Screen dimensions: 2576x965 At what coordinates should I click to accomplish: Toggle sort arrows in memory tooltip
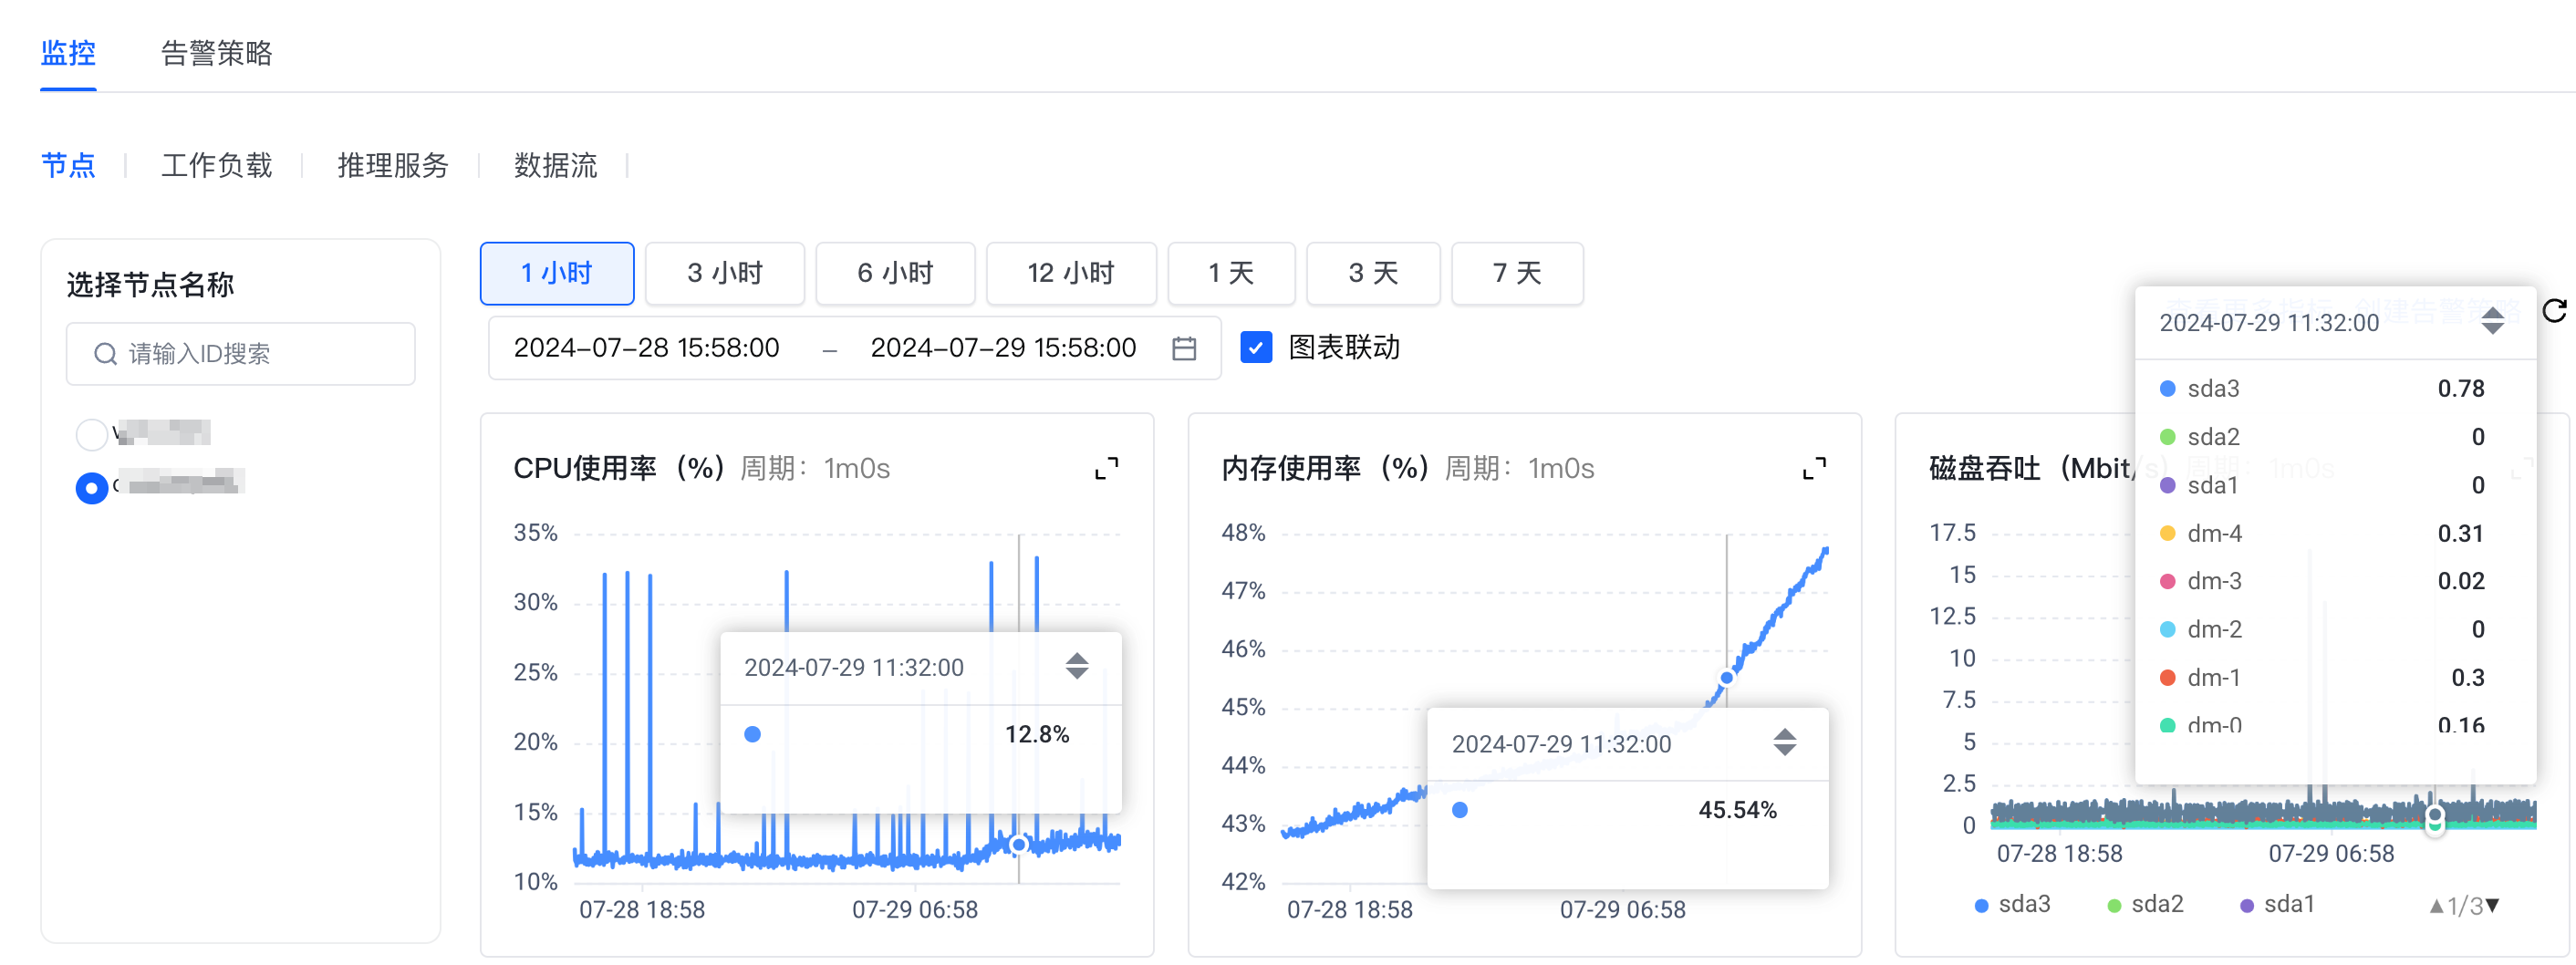1785,742
